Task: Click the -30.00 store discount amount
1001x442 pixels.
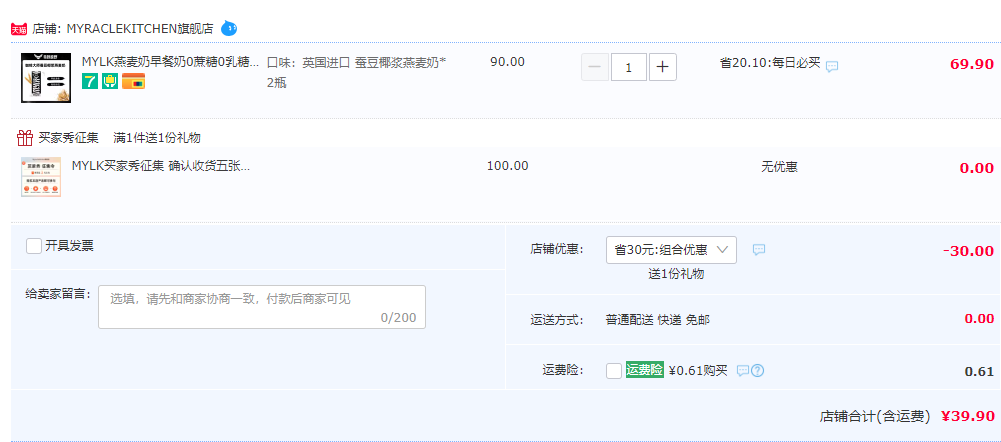Action: 968,250
